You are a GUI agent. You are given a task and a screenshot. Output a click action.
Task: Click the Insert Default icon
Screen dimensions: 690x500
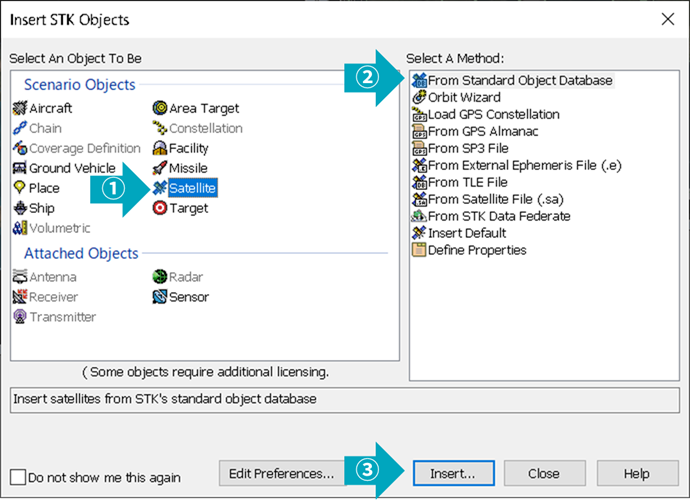click(x=419, y=233)
